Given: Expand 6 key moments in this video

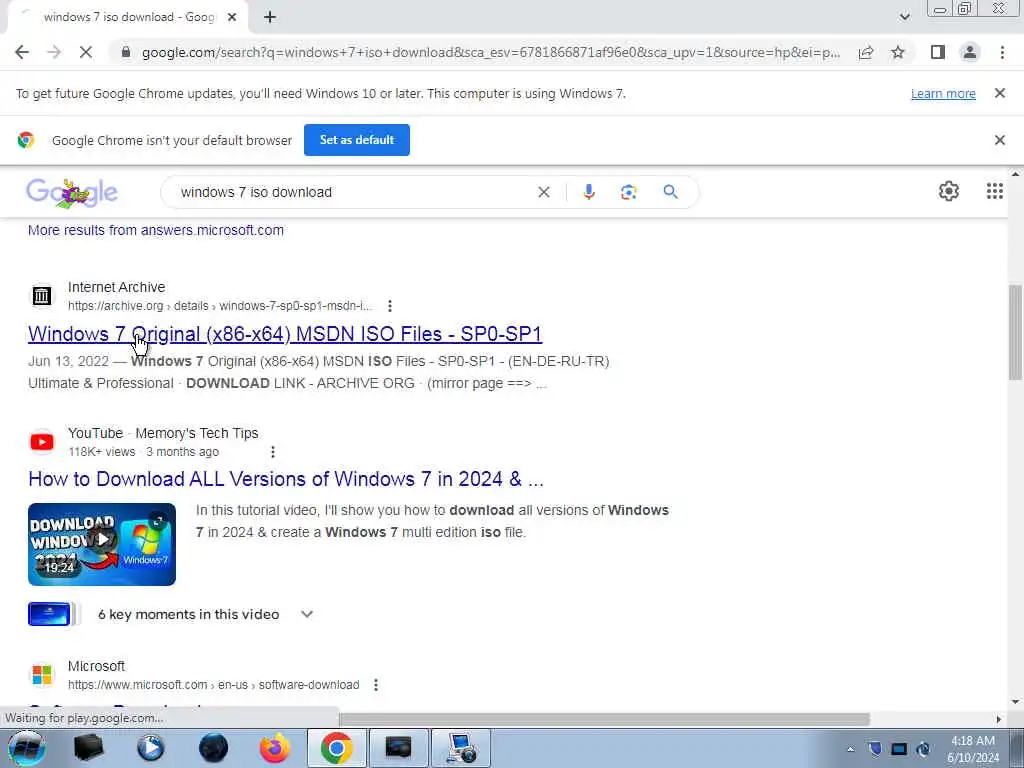Looking at the screenshot, I should point(307,614).
